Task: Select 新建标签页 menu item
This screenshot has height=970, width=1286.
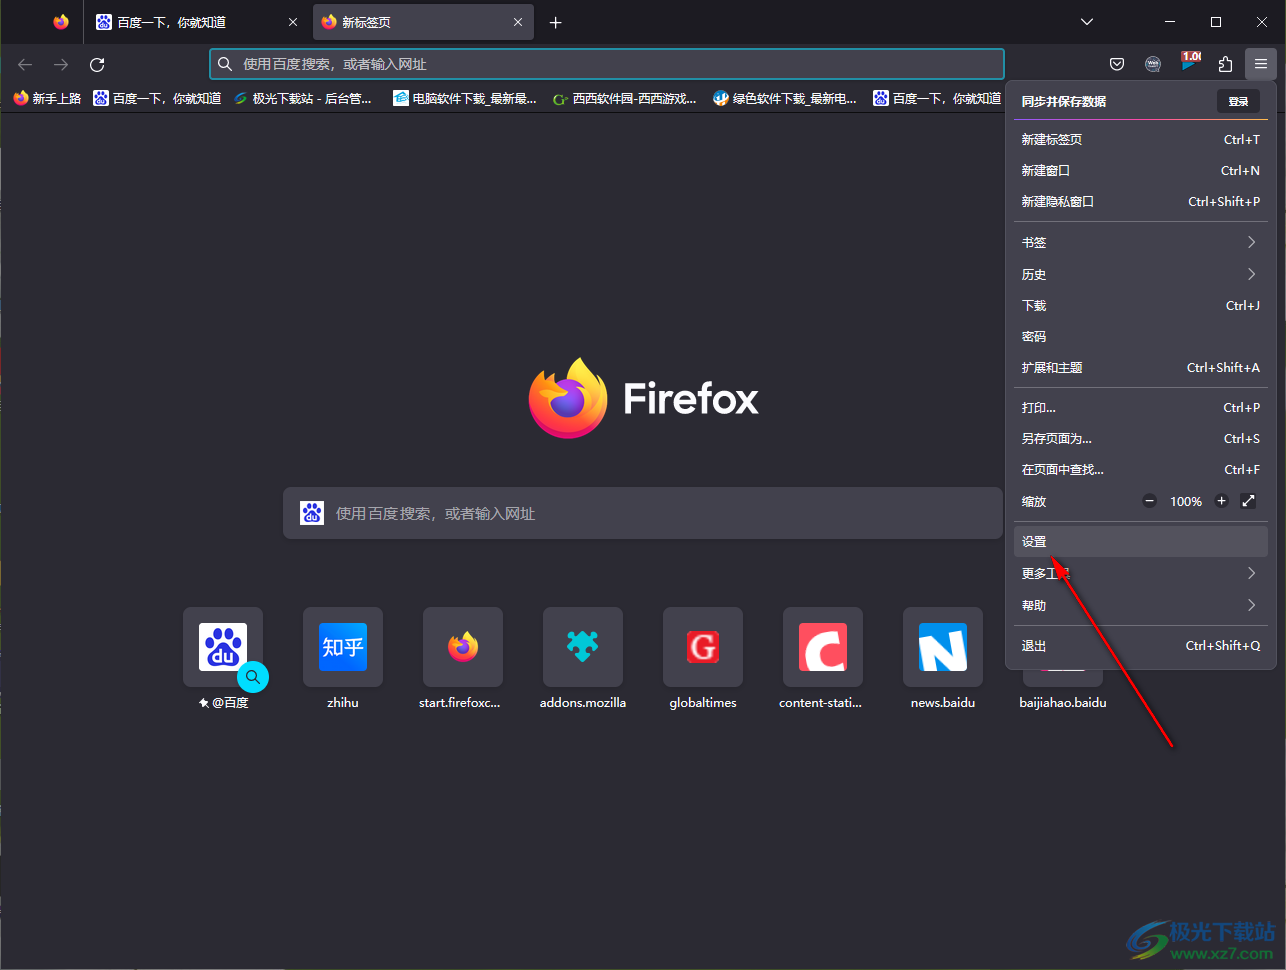Action: [1140, 139]
